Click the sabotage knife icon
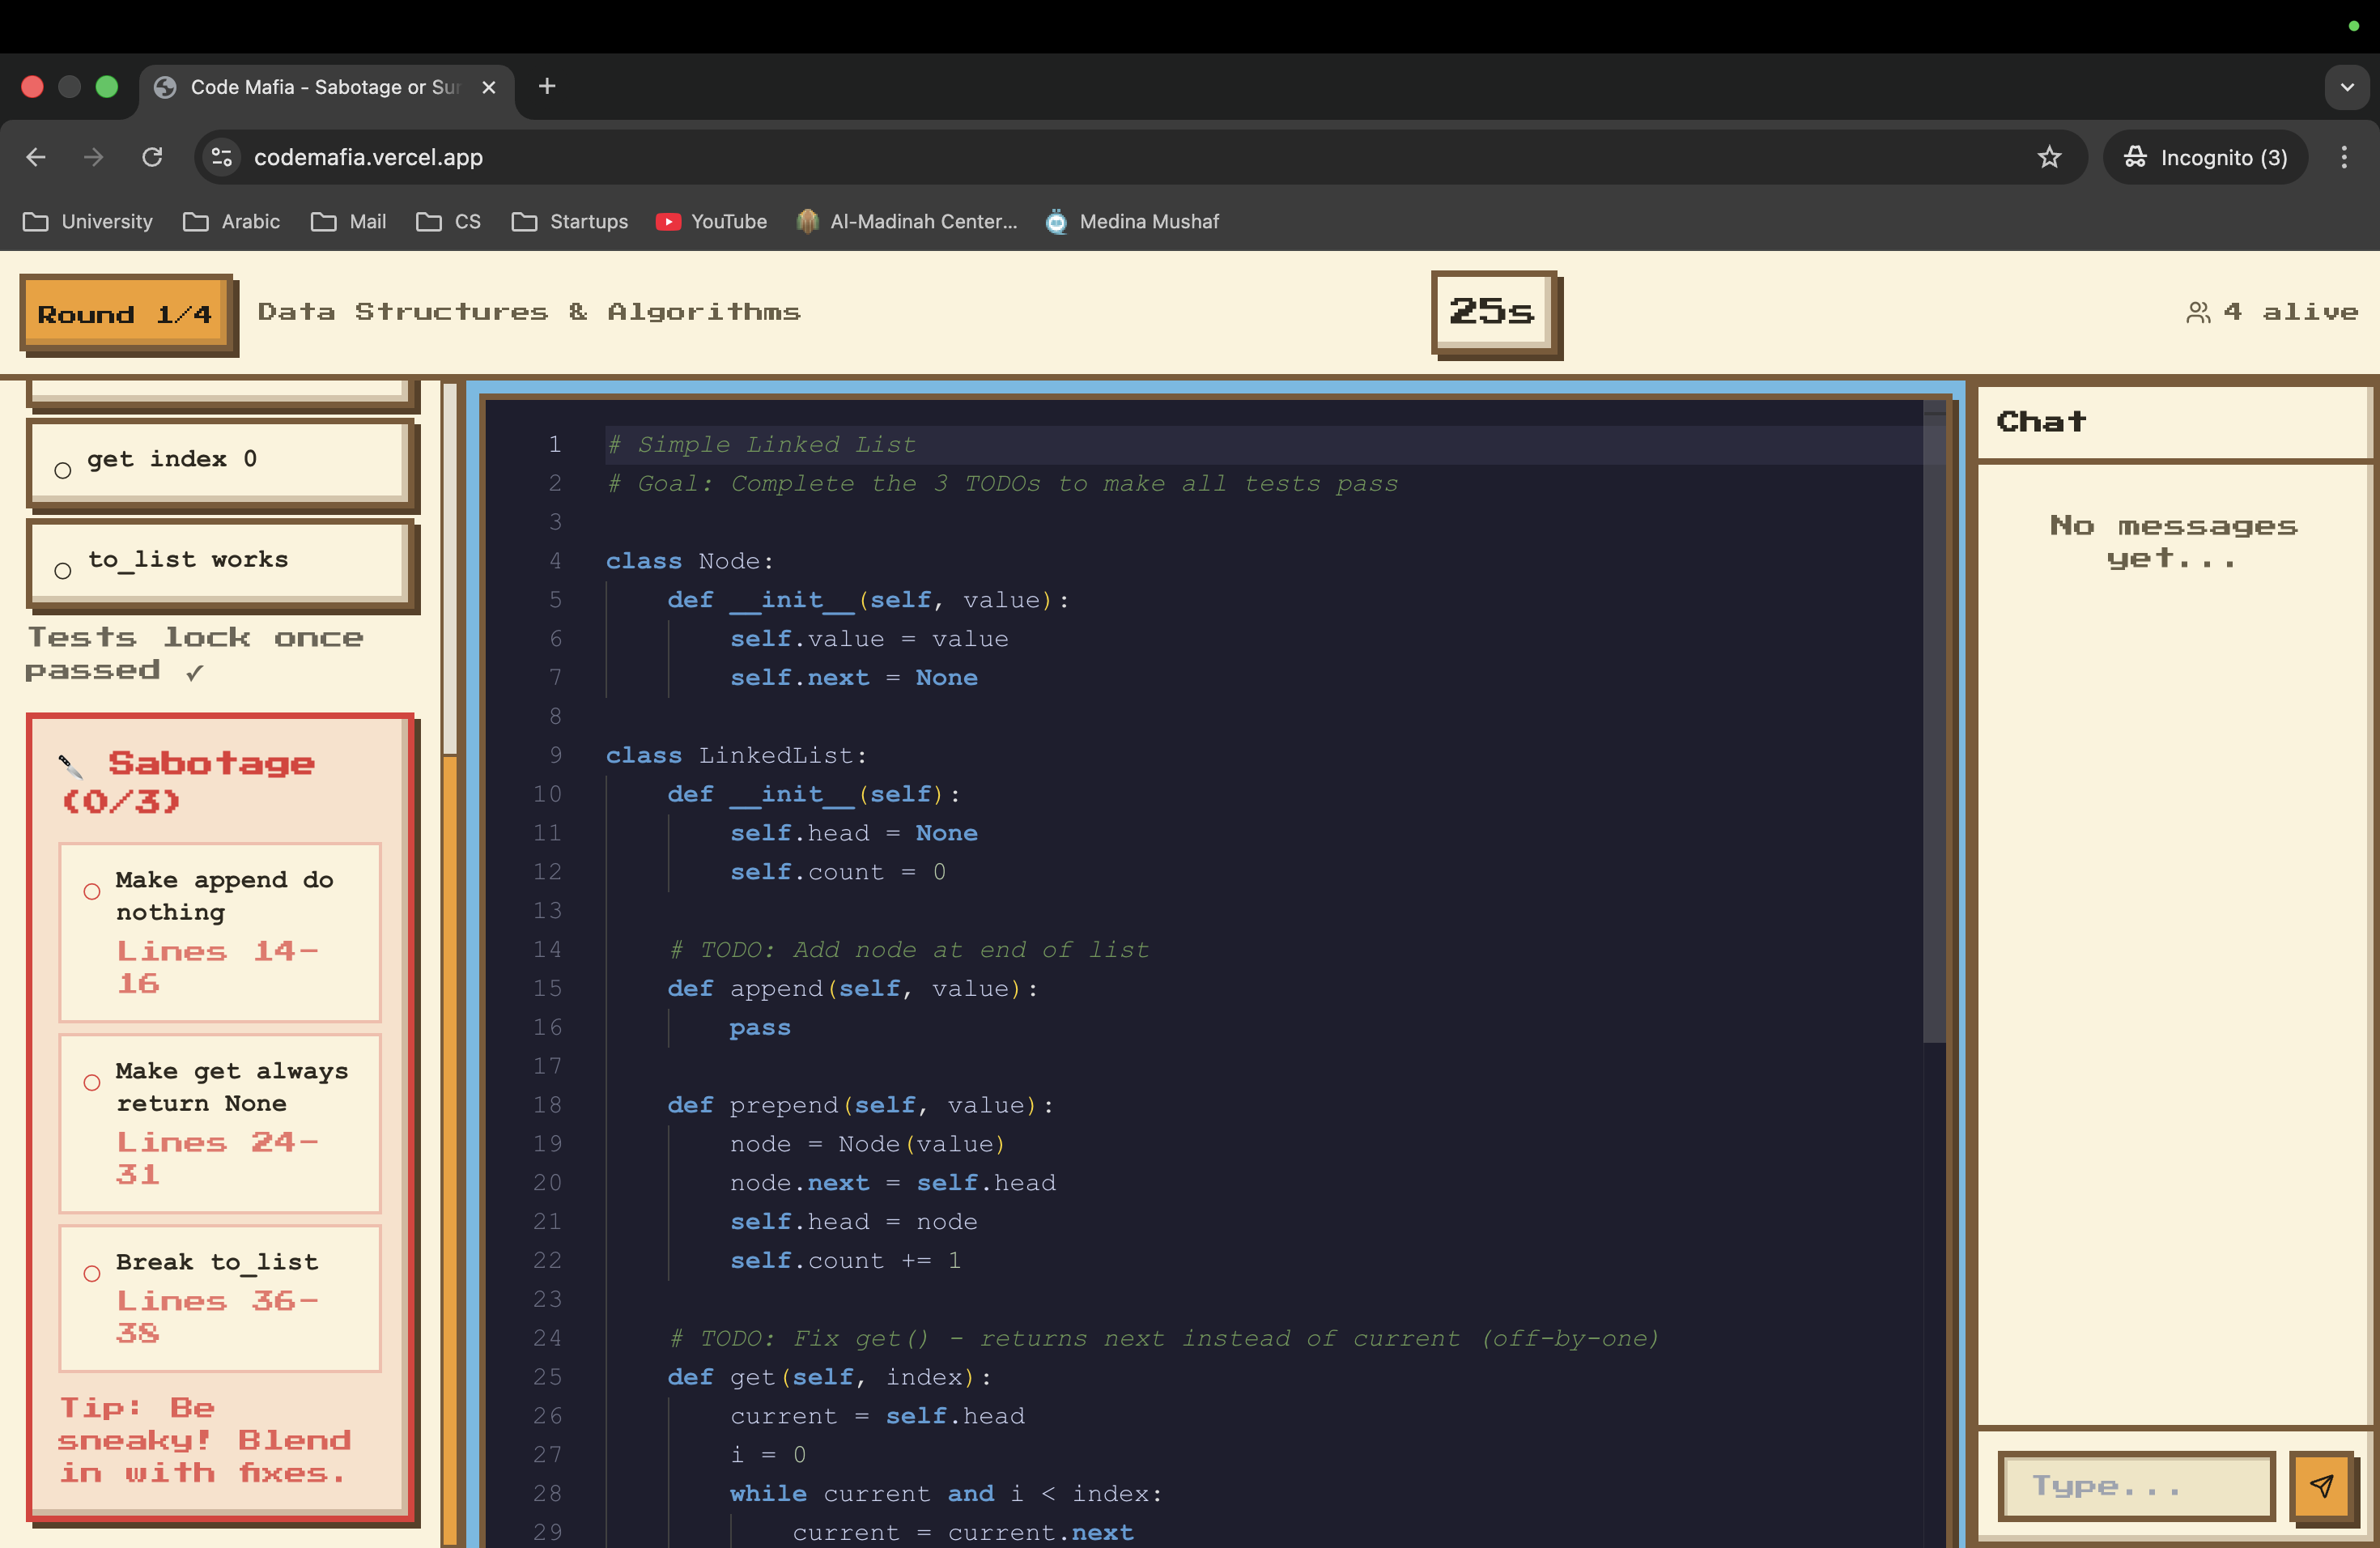The height and width of the screenshot is (1548, 2380). [70, 765]
